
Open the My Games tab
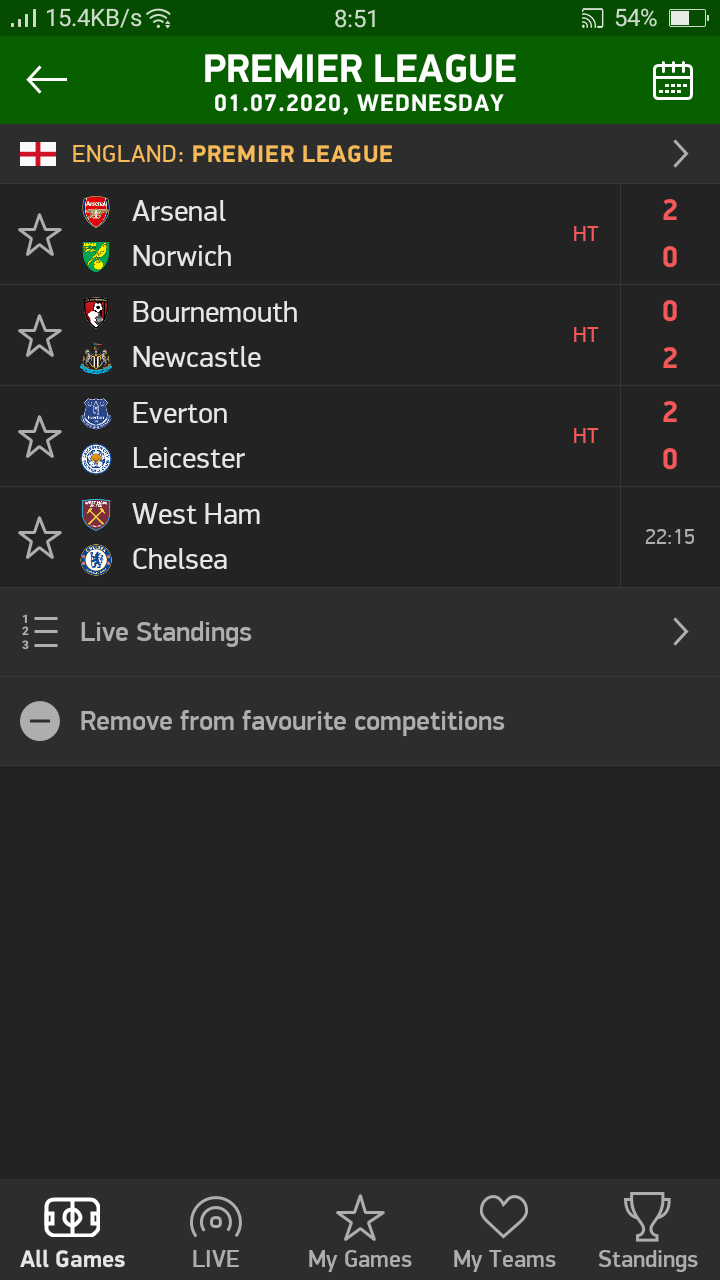[360, 1230]
